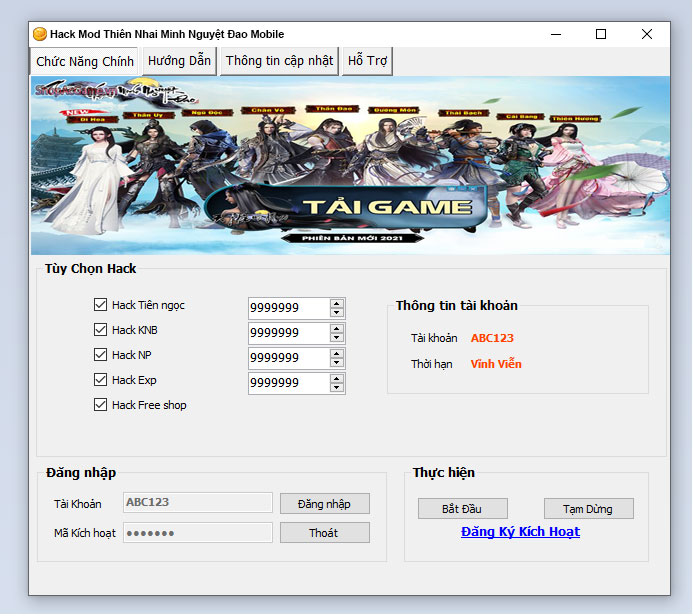Click the Đăng nhập button
Viewport: 693px width, 616px height.
coord(324,504)
